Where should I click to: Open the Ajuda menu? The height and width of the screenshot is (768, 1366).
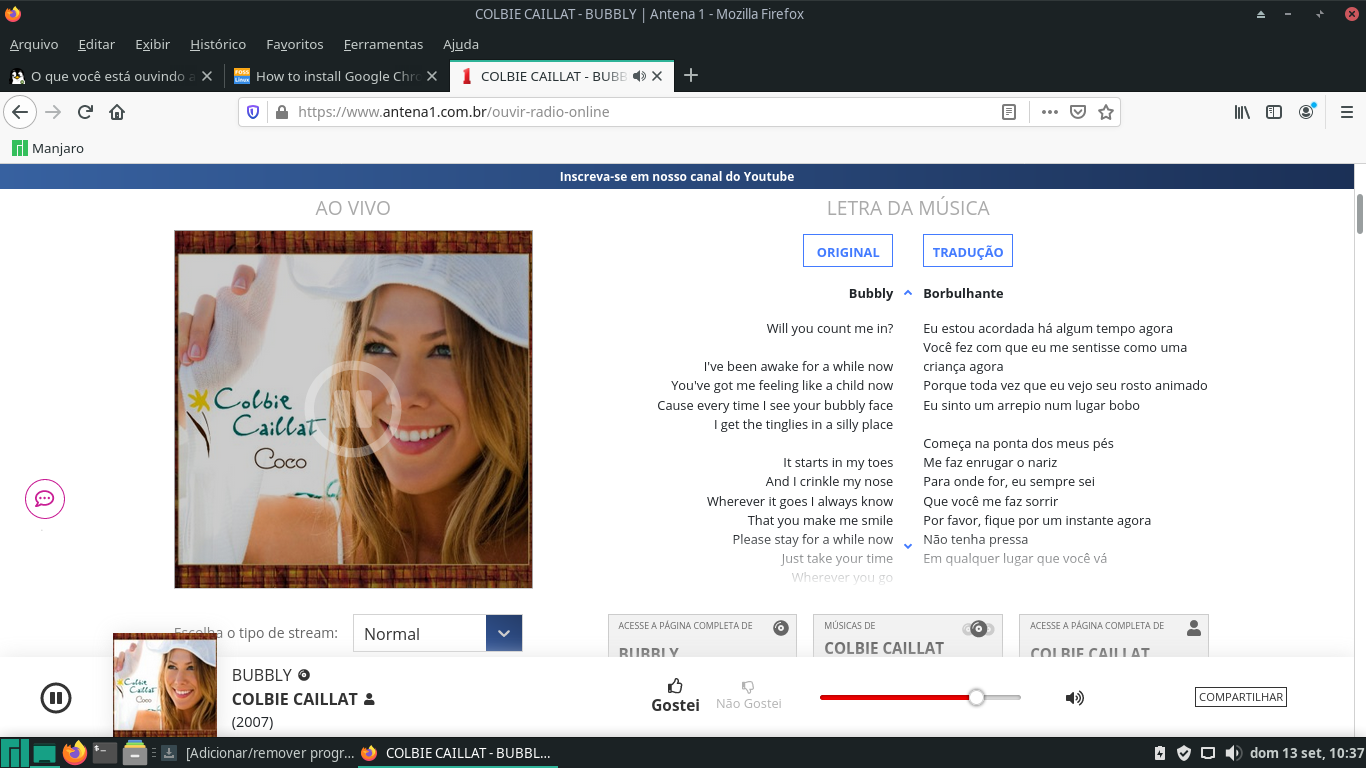461,44
